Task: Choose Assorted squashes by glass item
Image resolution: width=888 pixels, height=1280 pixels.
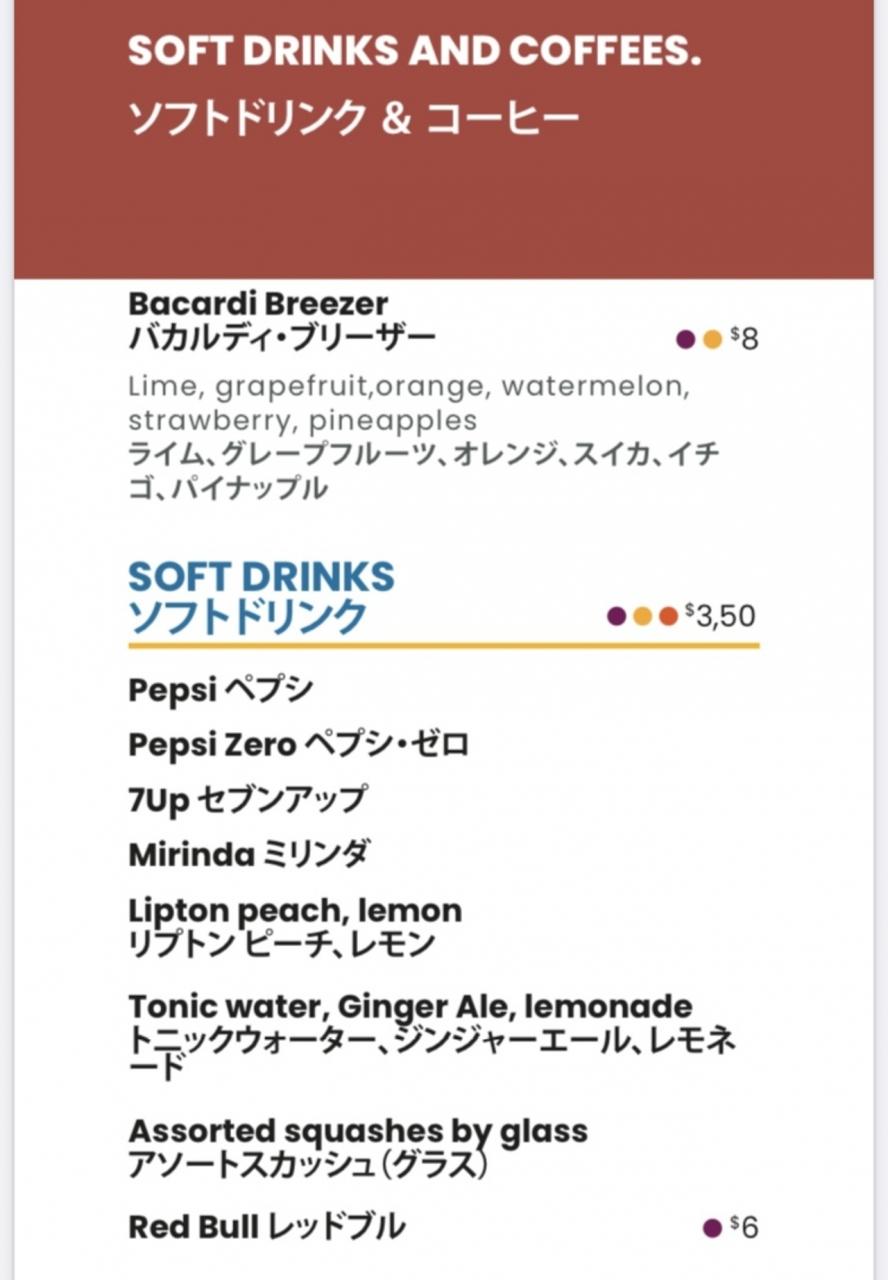Action: 358,1148
